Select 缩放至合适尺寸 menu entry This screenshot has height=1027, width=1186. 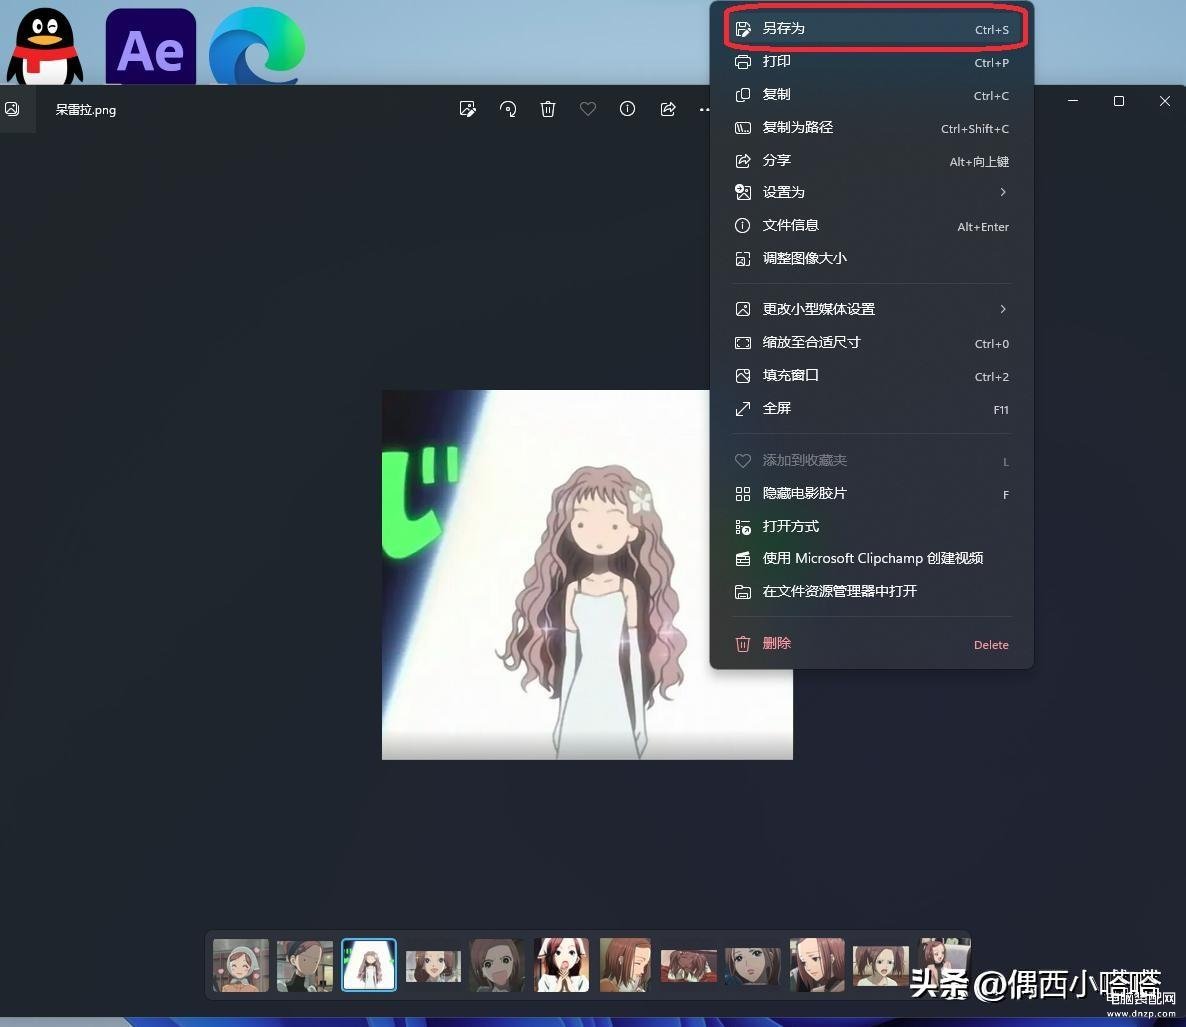(871, 343)
